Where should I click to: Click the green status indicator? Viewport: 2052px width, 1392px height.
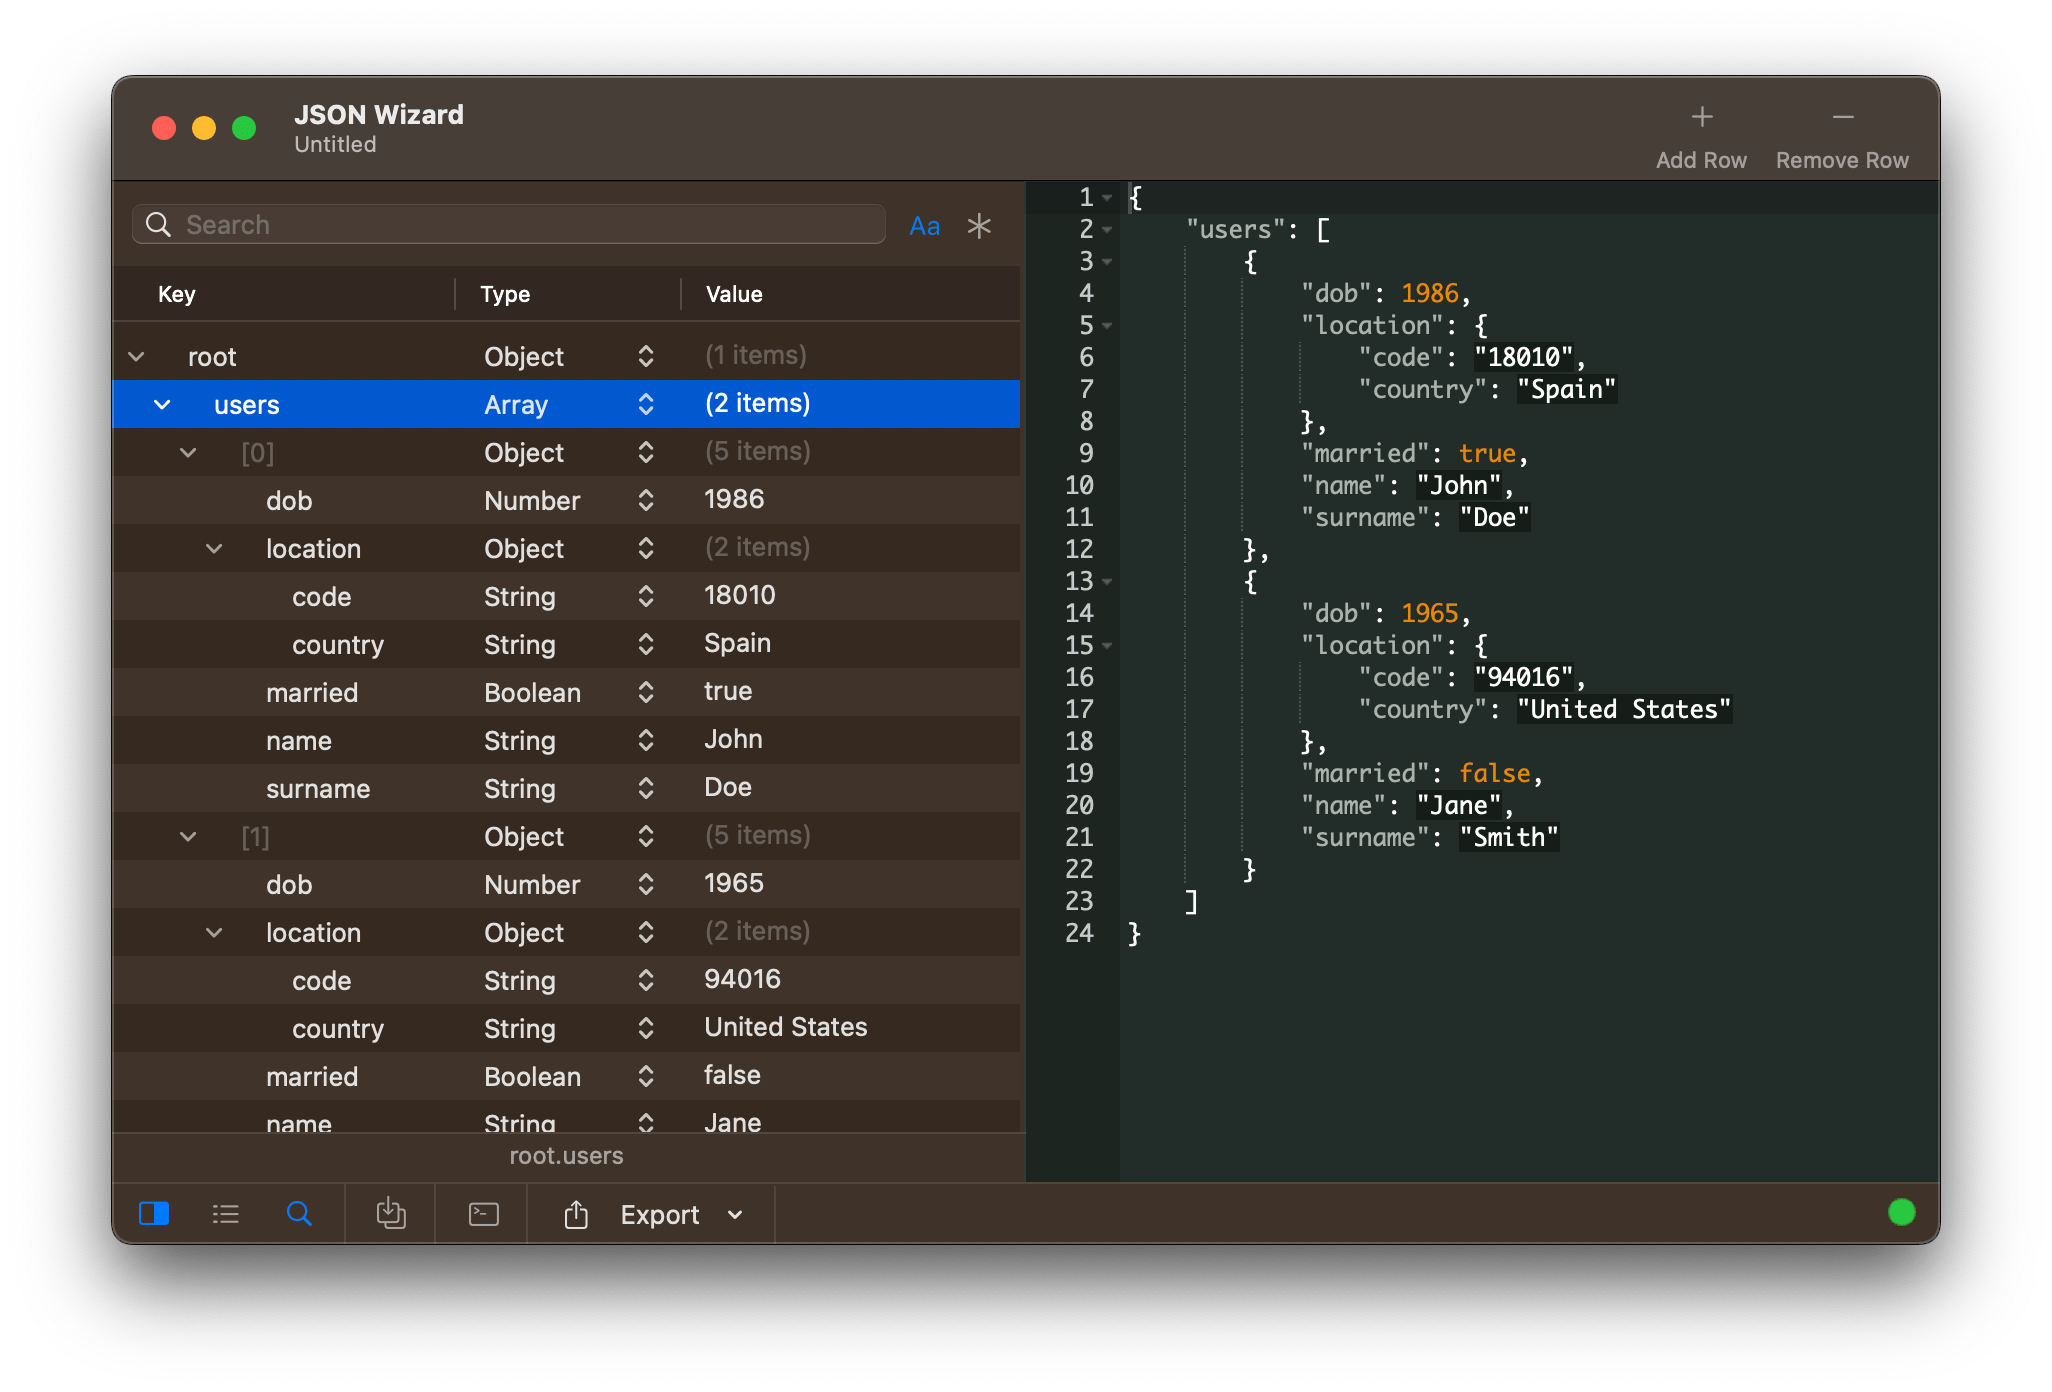[x=1901, y=1212]
